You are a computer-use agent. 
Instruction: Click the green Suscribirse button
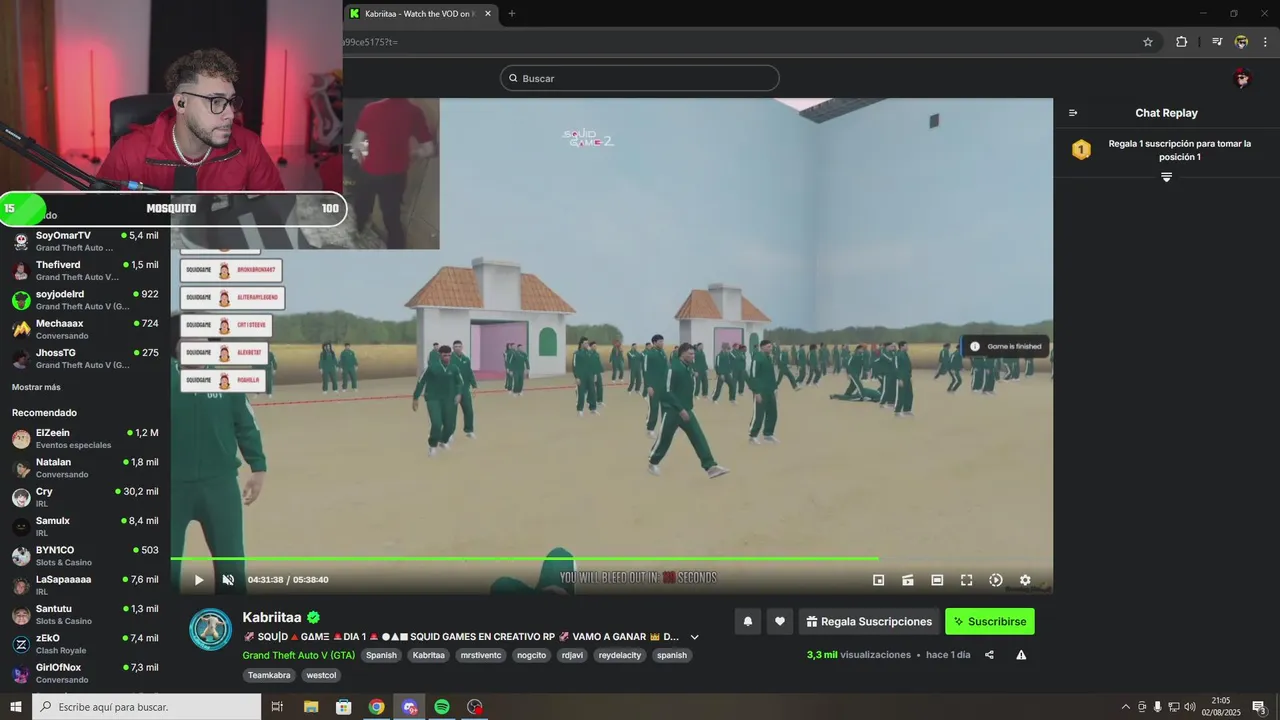(x=990, y=621)
